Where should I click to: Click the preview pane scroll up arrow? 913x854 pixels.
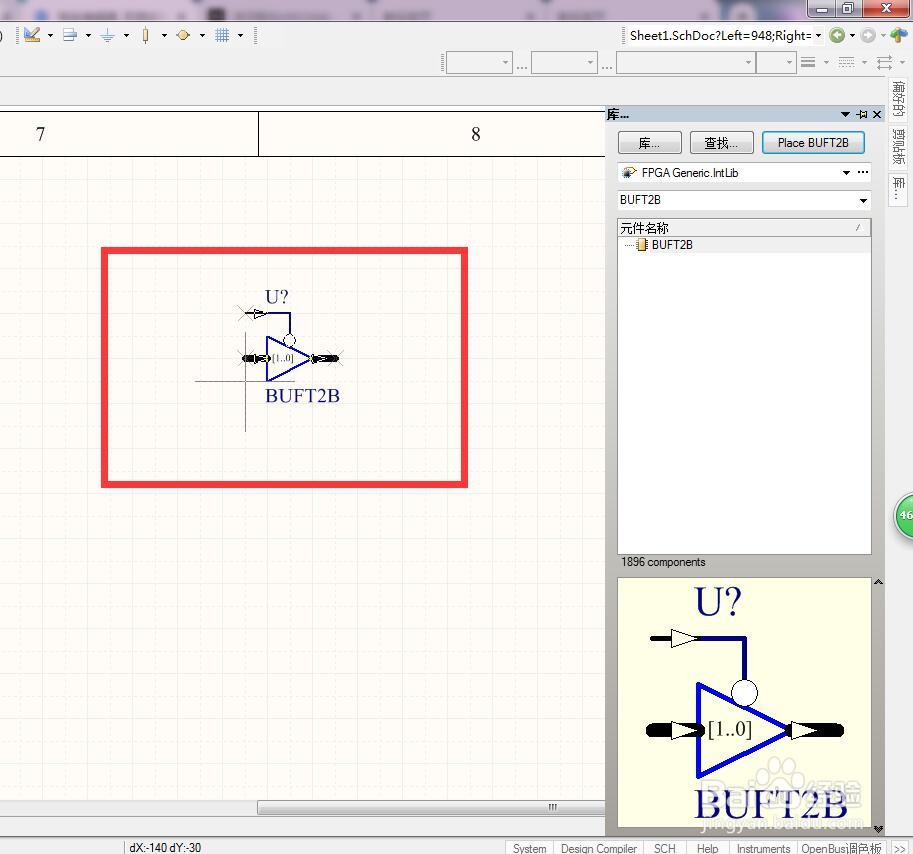pos(878,582)
